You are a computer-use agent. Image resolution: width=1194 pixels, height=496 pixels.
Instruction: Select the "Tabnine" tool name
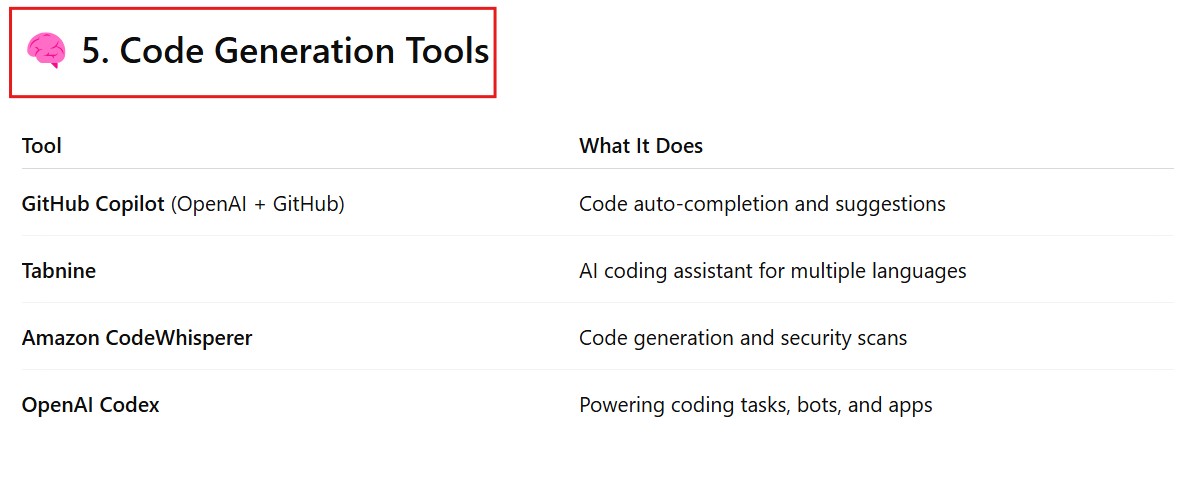(59, 271)
